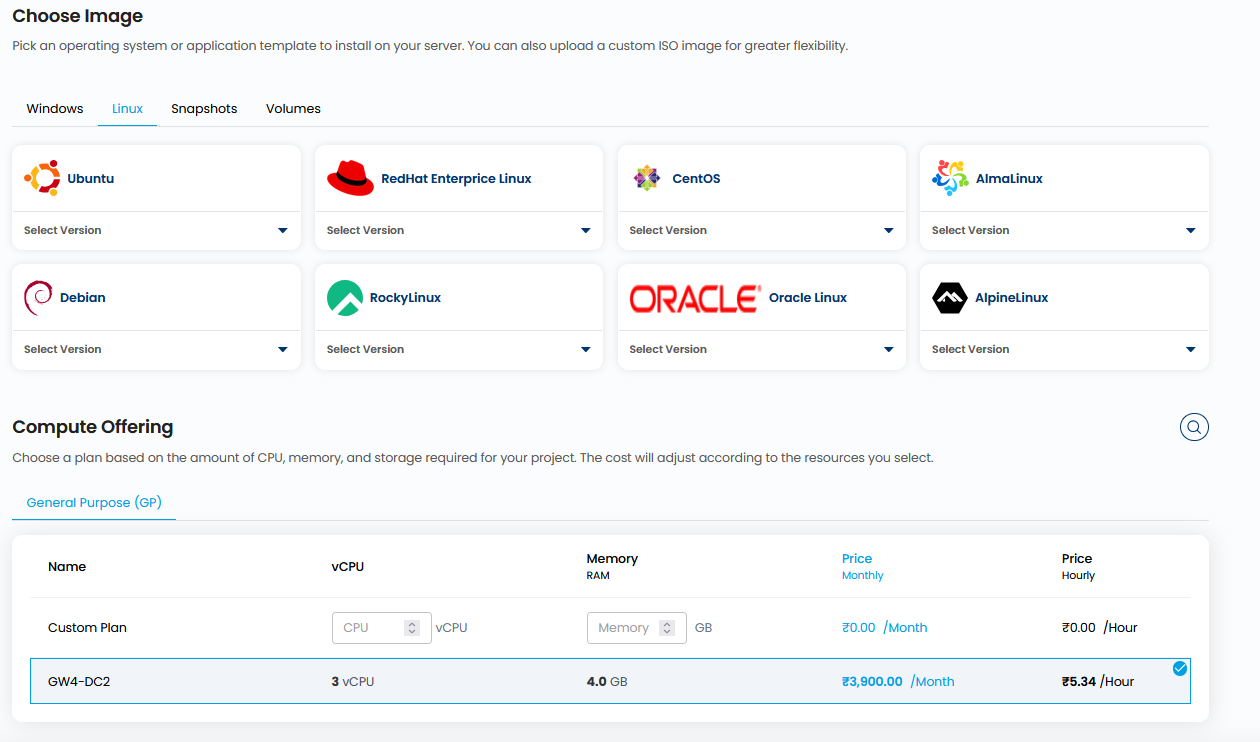This screenshot has width=1260, height=742.
Task: Click the AlpineLinux hexagon logo
Action: (950, 298)
